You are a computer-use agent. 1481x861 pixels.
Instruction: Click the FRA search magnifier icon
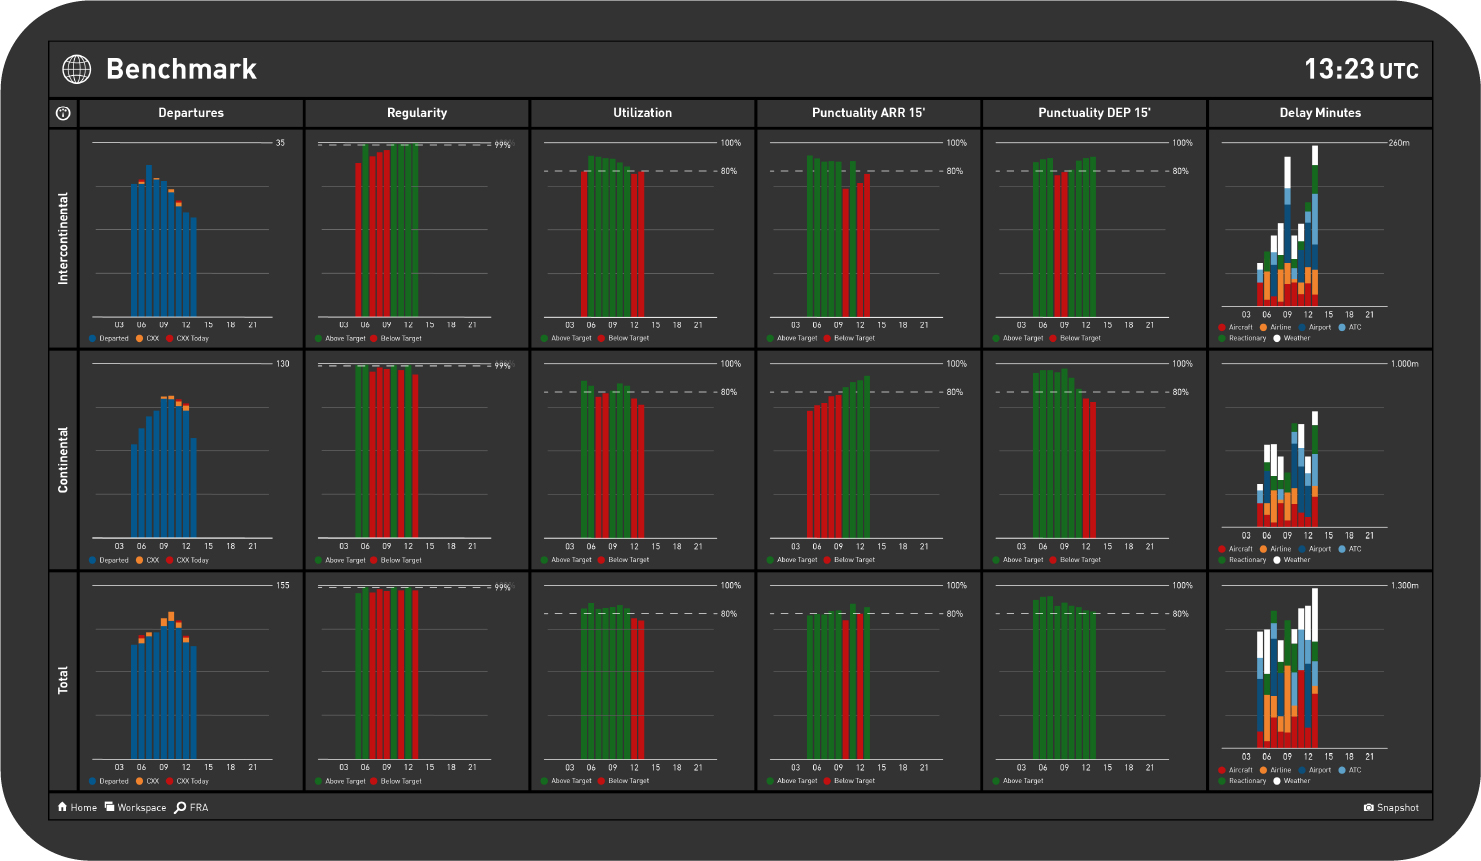(x=180, y=807)
